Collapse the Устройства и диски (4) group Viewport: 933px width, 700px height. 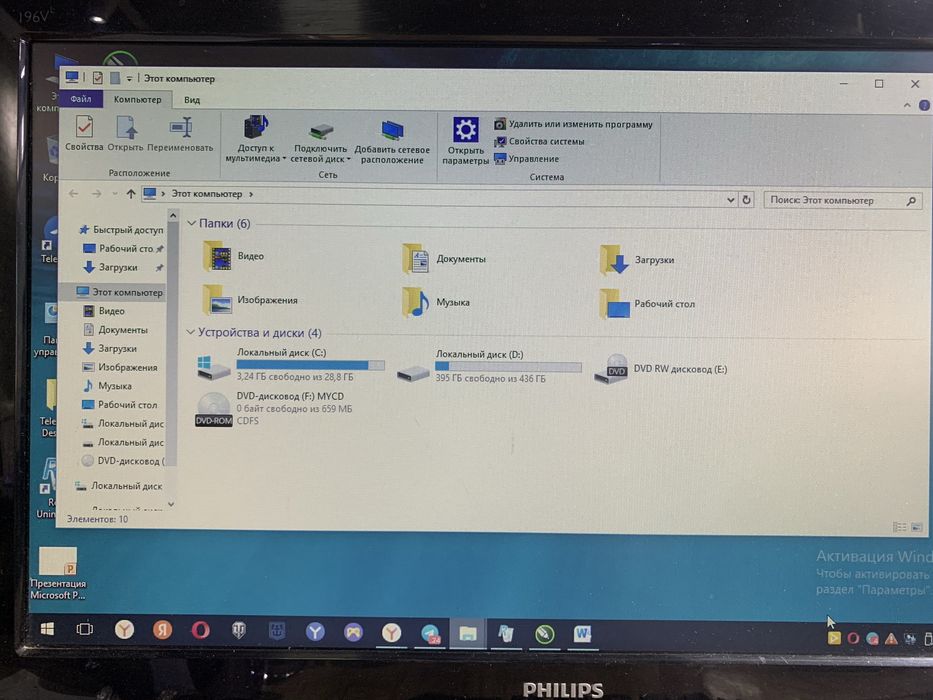tap(190, 332)
